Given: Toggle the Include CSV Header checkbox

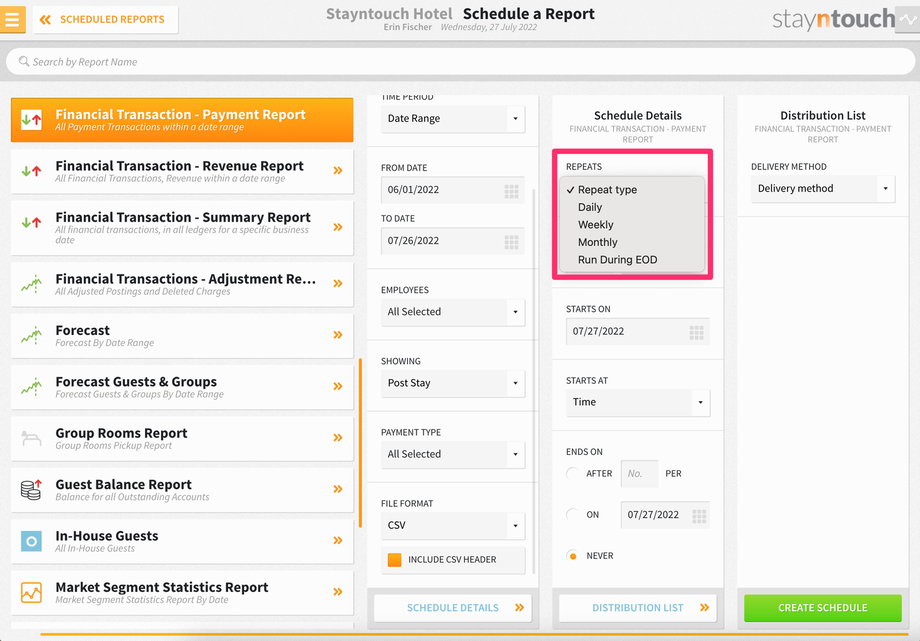Looking at the screenshot, I should tap(395, 559).
